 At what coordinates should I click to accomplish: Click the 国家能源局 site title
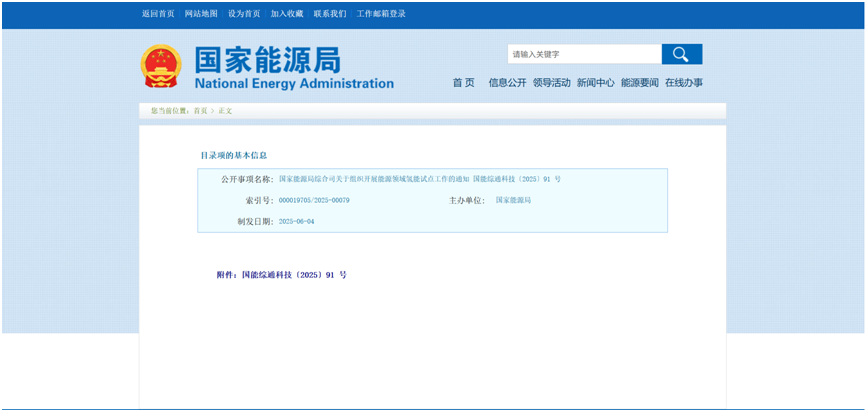(x=267, y=59)
